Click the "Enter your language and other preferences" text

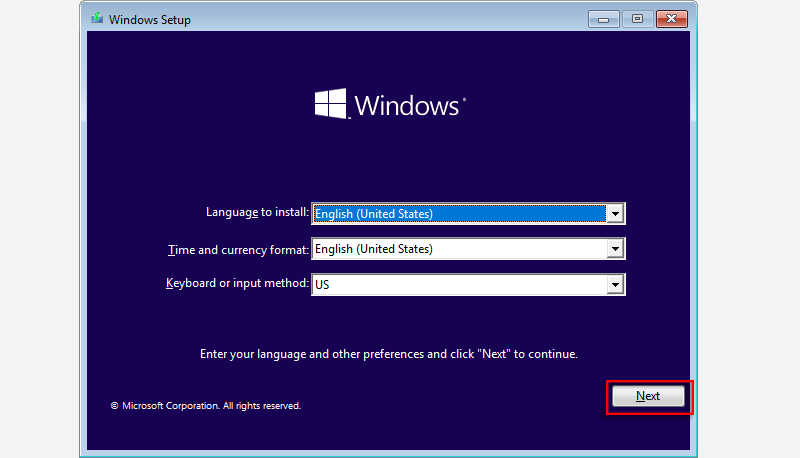[389, 354]
